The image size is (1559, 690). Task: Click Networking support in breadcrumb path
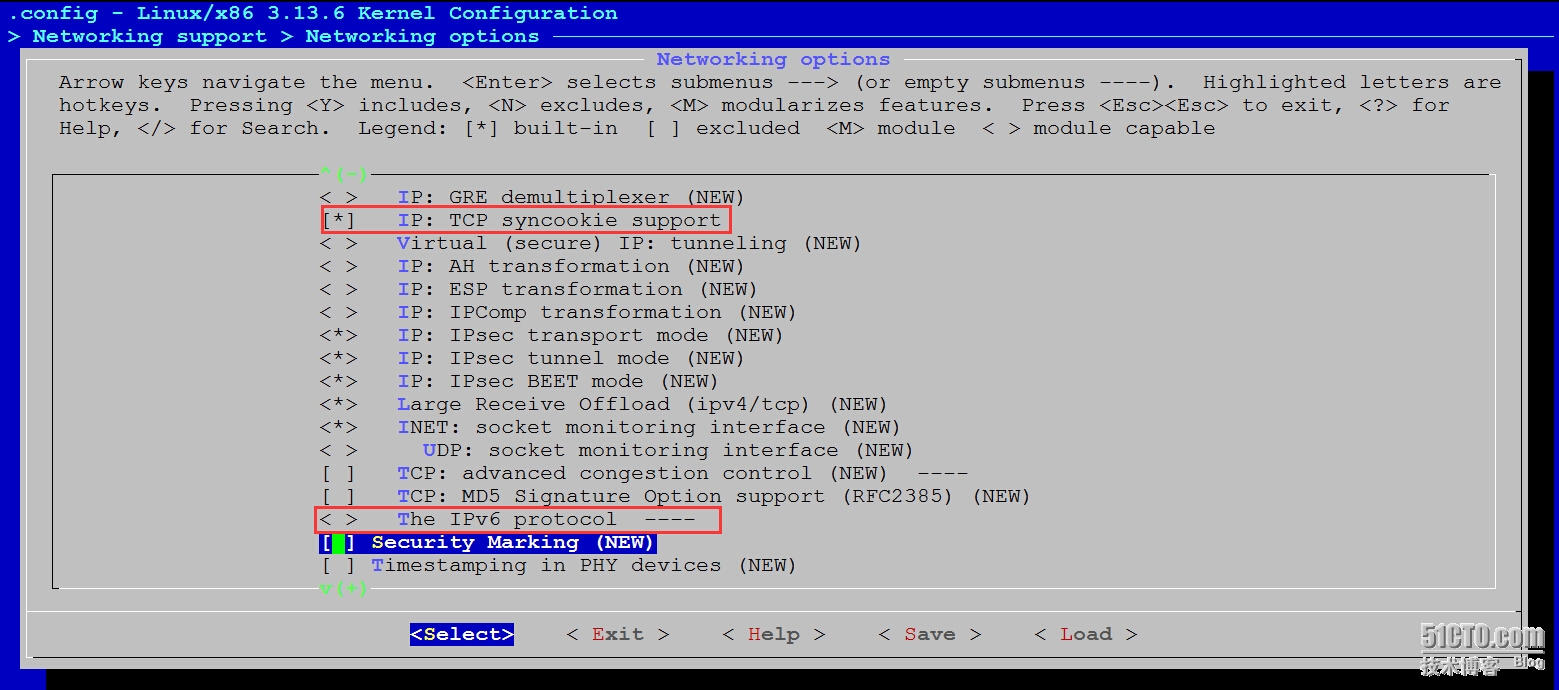coord(150,36)
